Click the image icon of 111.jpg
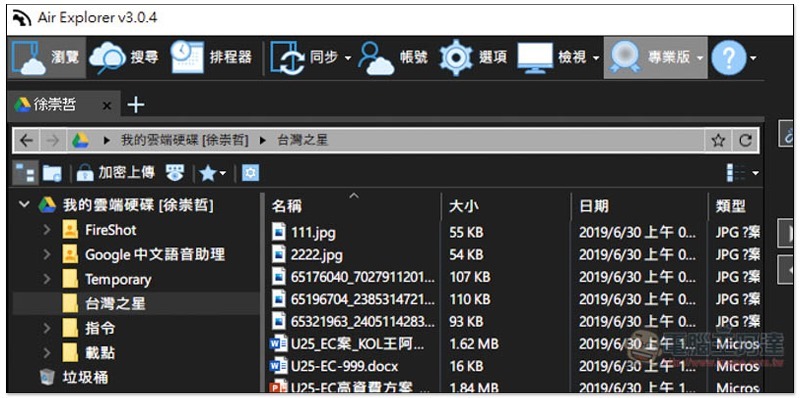This screenshot has height=398, width=800. [279, 233]
